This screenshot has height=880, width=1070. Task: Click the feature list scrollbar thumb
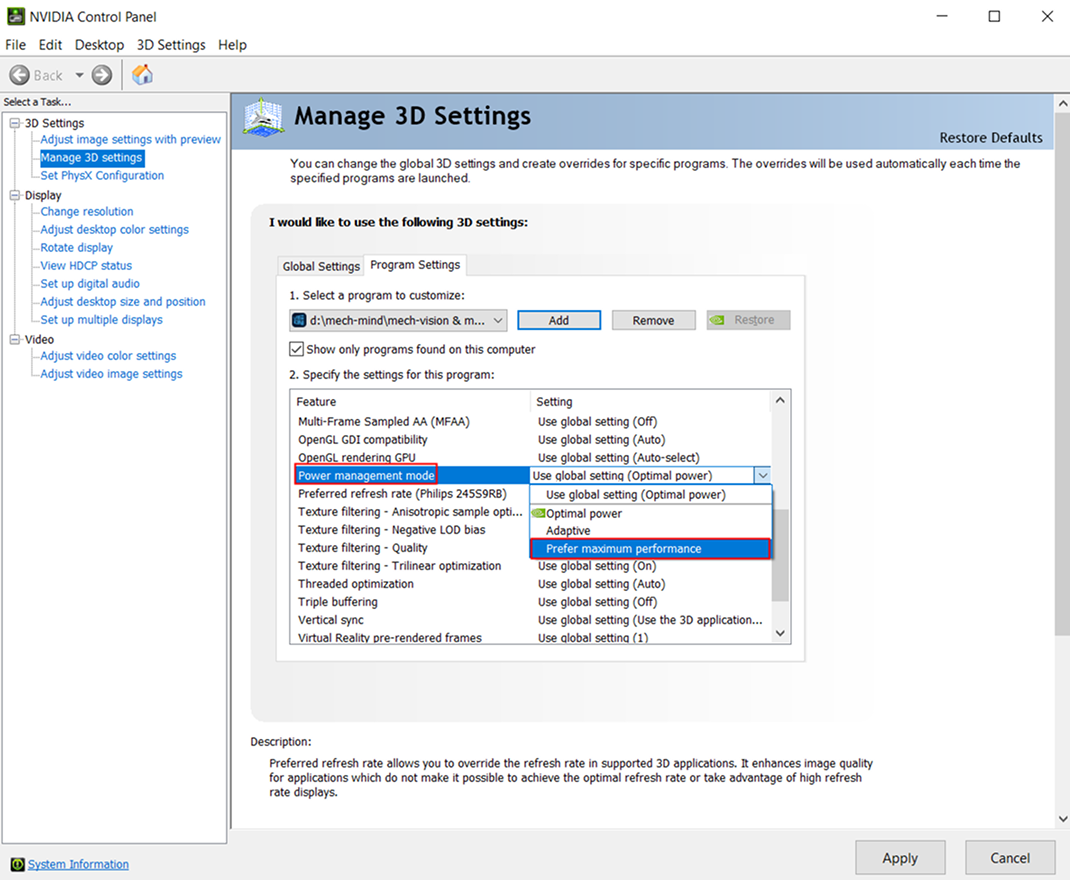point(780,555)
